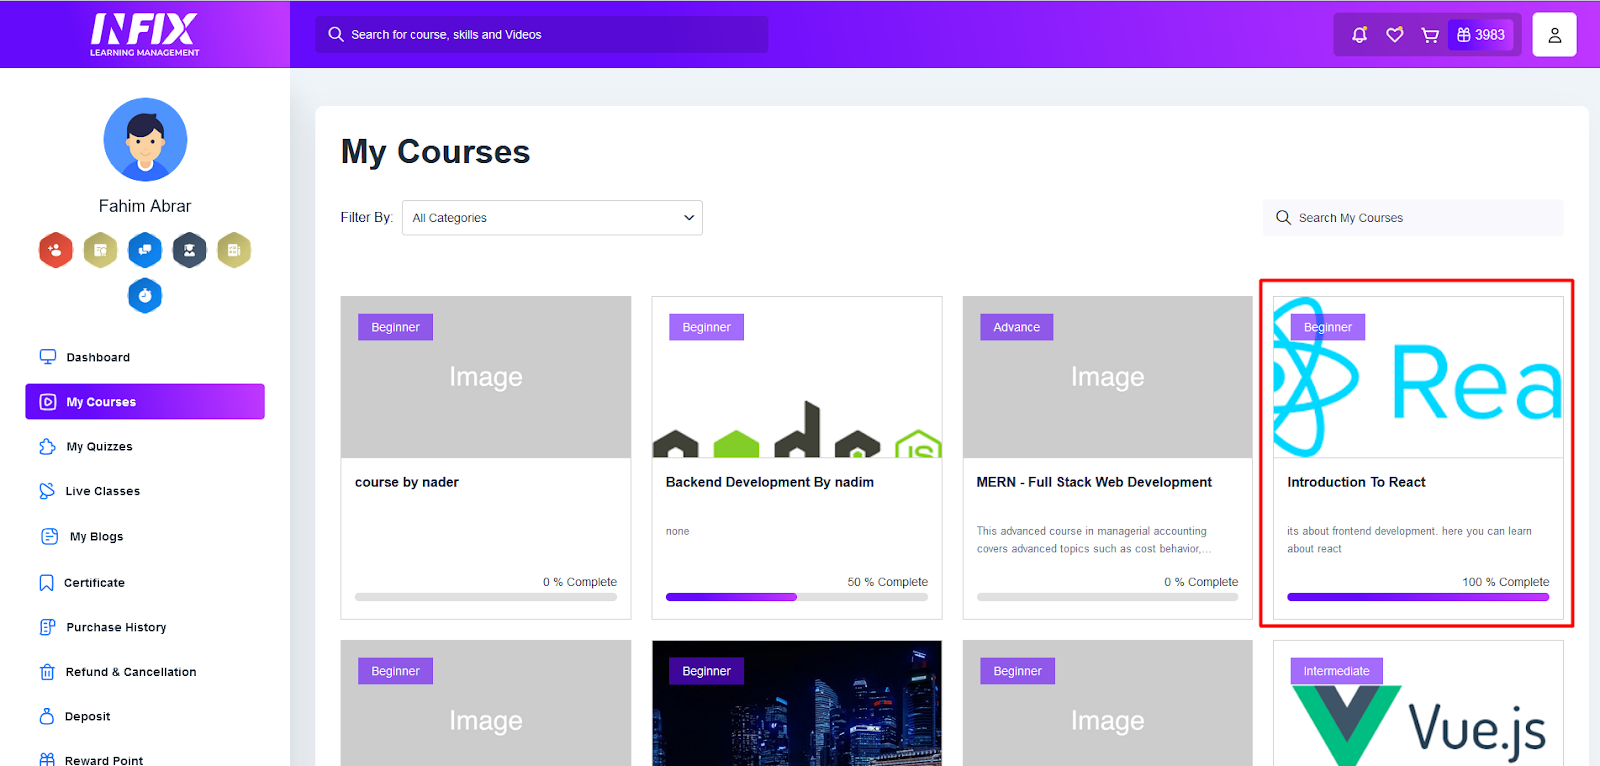Open MERN - Full Stack Web Development course
The width and height of the screenshot is (1600, 766).
1094,482
